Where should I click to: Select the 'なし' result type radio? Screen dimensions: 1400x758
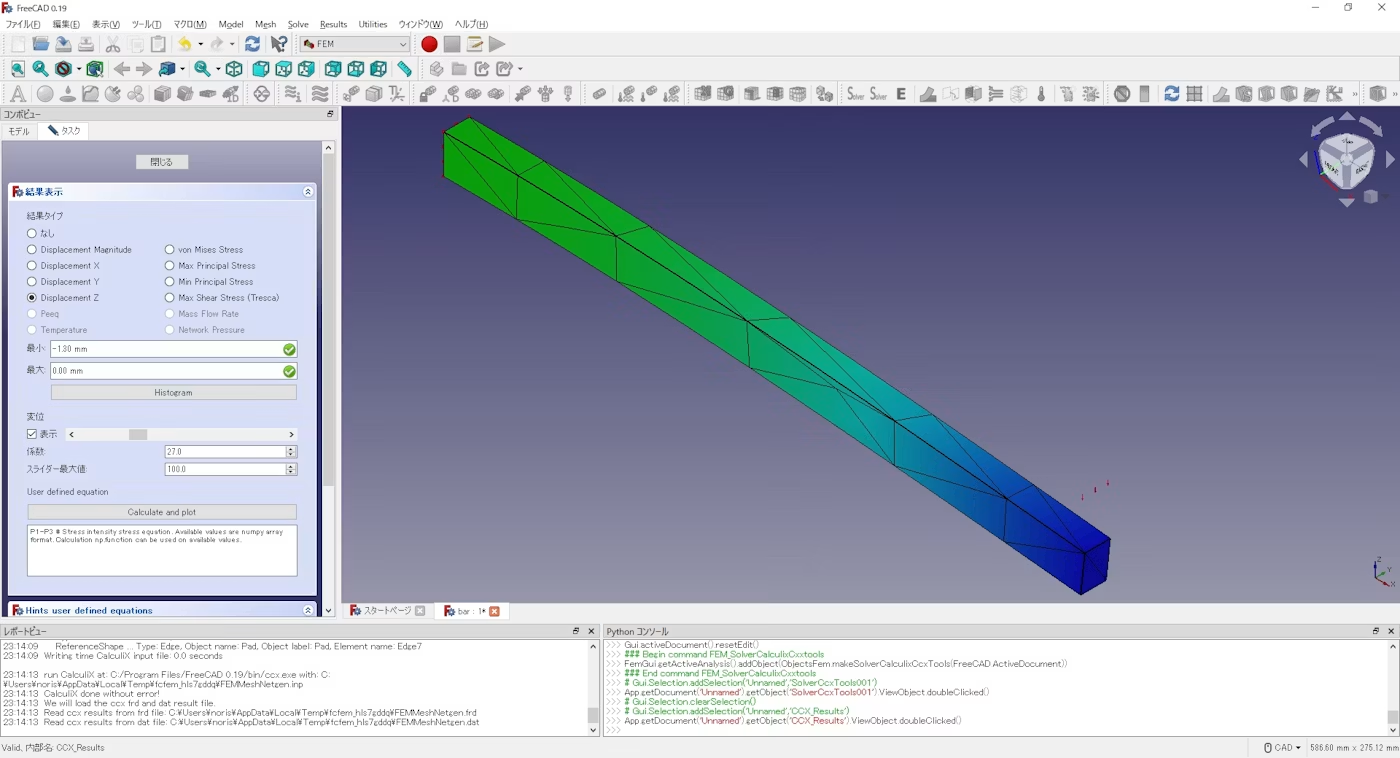(x=32, y=234)
